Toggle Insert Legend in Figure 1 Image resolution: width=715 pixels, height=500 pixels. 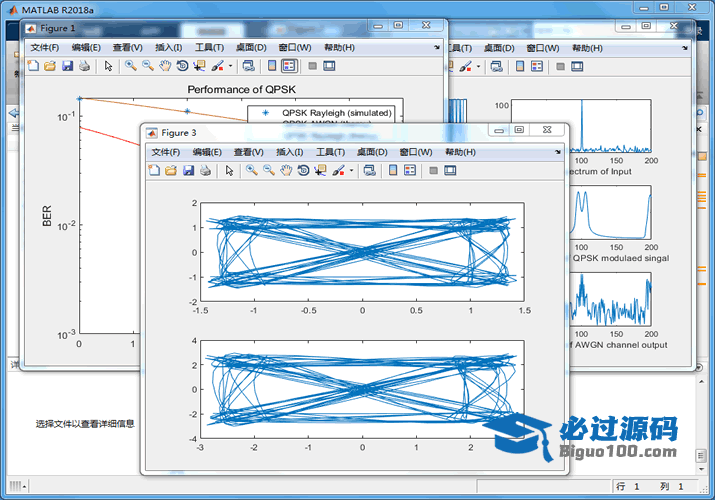click(x=289, y=66)
